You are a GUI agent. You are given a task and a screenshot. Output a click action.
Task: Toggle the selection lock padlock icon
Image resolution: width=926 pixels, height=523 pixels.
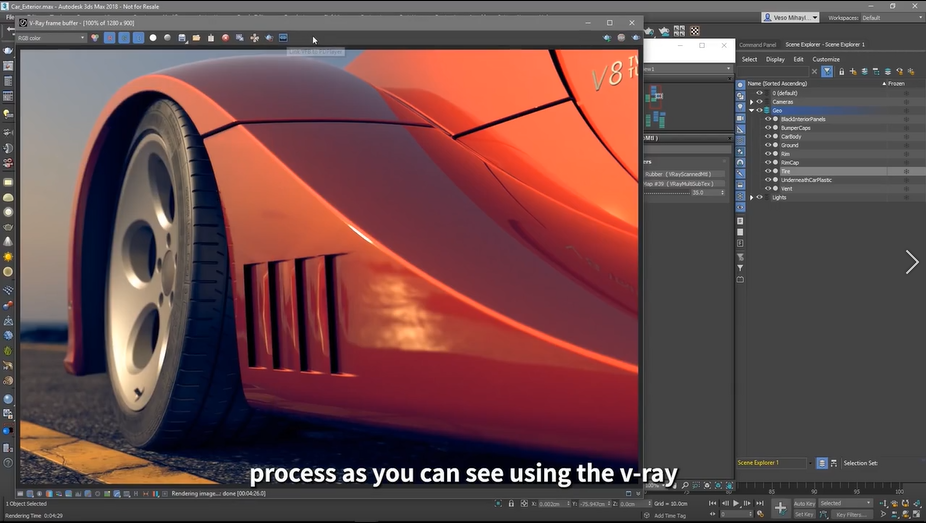pos(511,504)
